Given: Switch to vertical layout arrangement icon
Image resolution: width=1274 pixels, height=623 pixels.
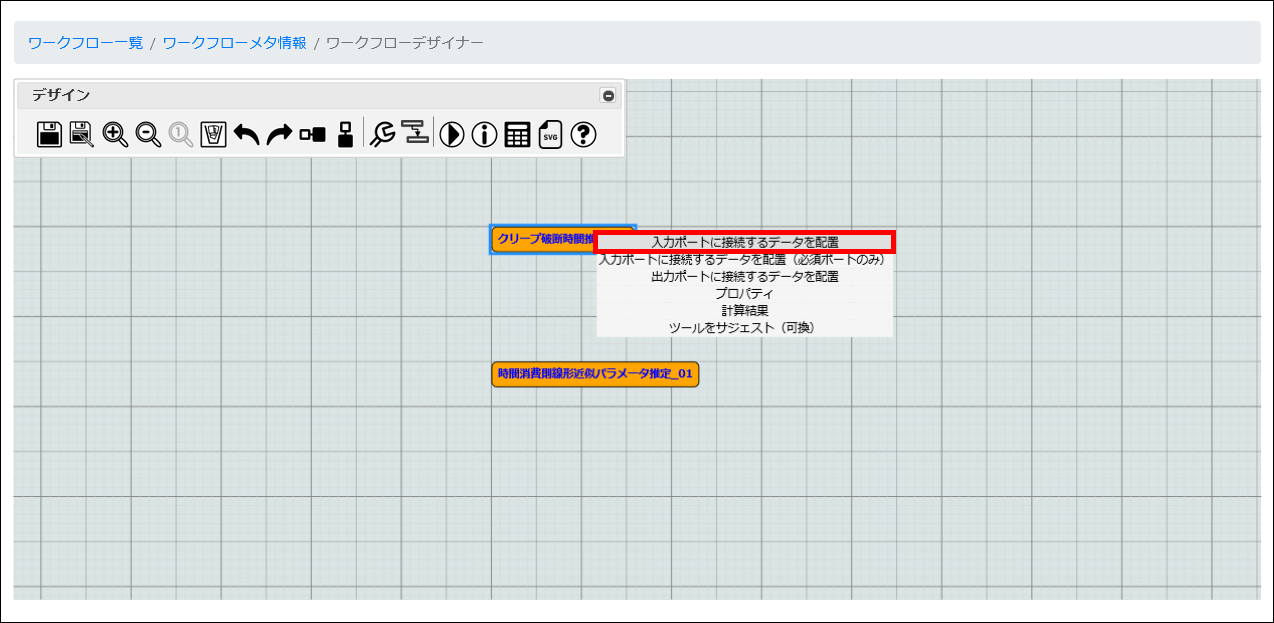Looking at the screenshot, I should point(345,134).
